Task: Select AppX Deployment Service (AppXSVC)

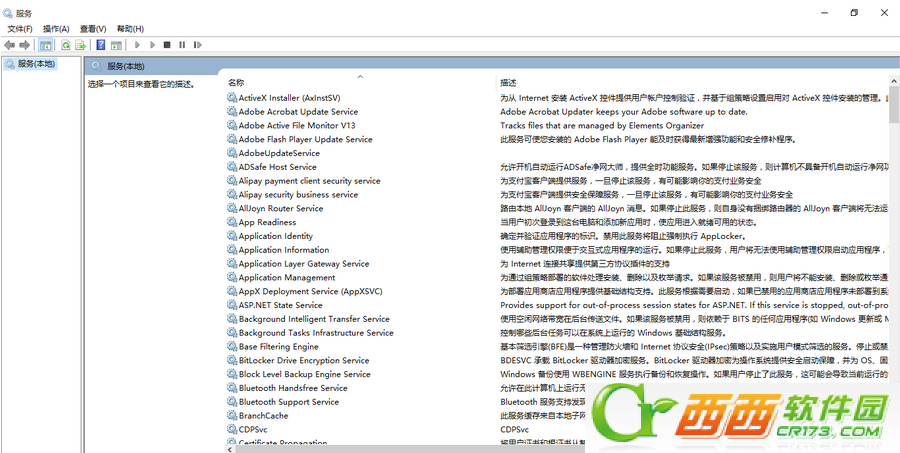Action: click(x=311, y=291)
